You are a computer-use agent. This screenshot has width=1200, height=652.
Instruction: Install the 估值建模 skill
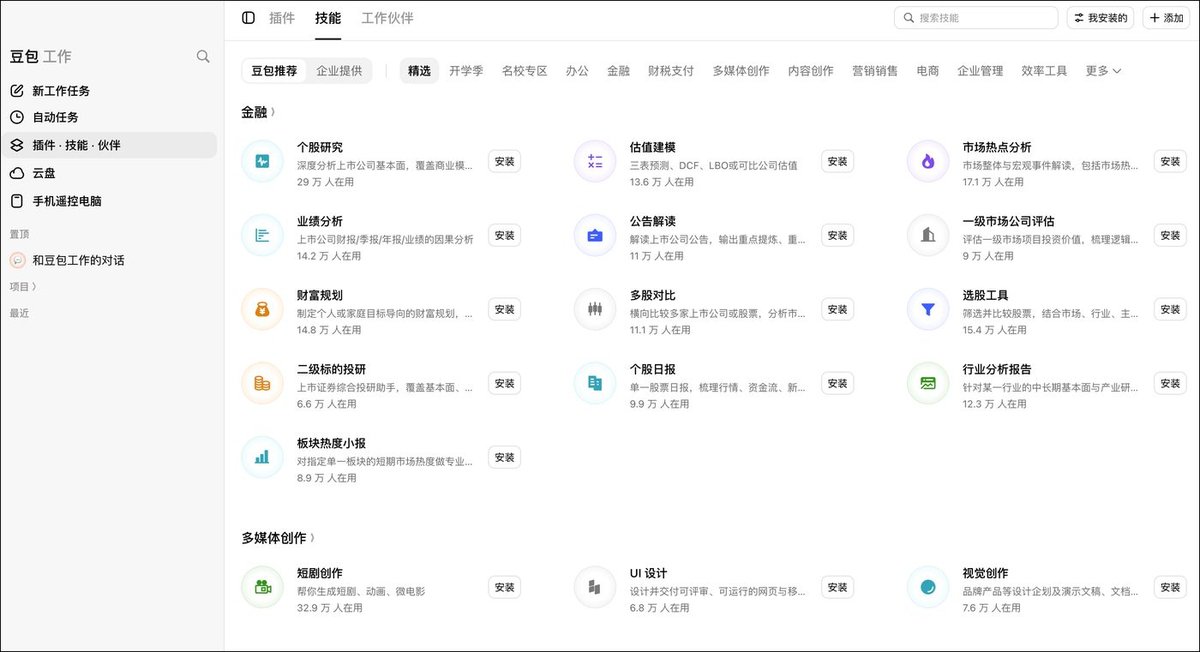click(x=837, y=161)
